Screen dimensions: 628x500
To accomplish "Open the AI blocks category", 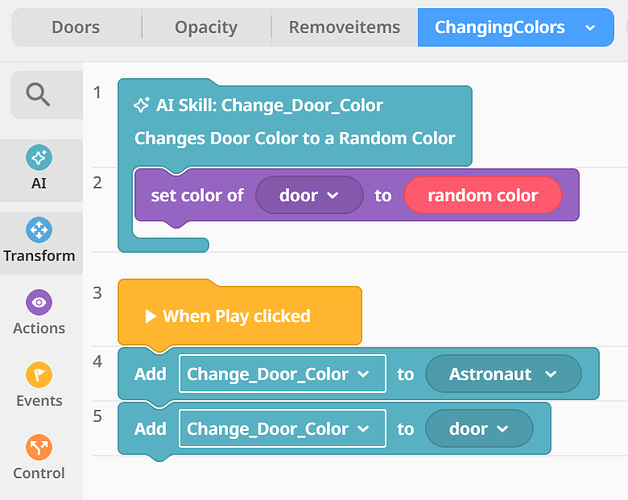I will point(39,168).
